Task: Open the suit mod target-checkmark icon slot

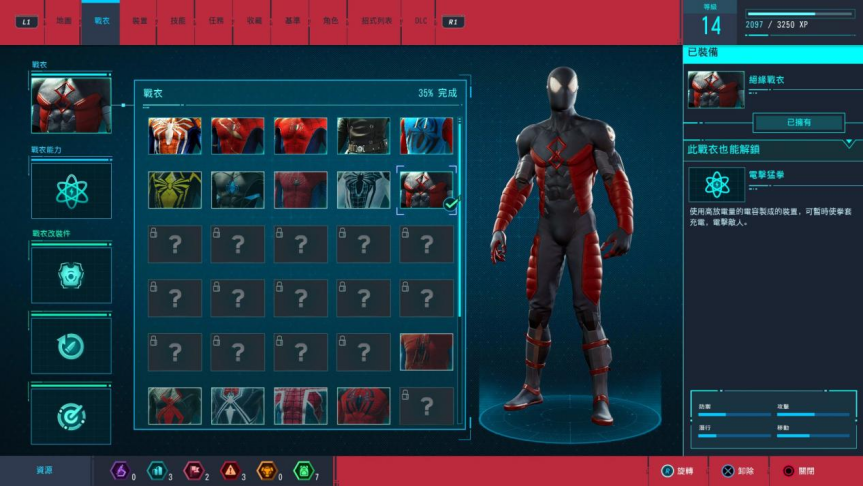Action: (x=72, y=417)
